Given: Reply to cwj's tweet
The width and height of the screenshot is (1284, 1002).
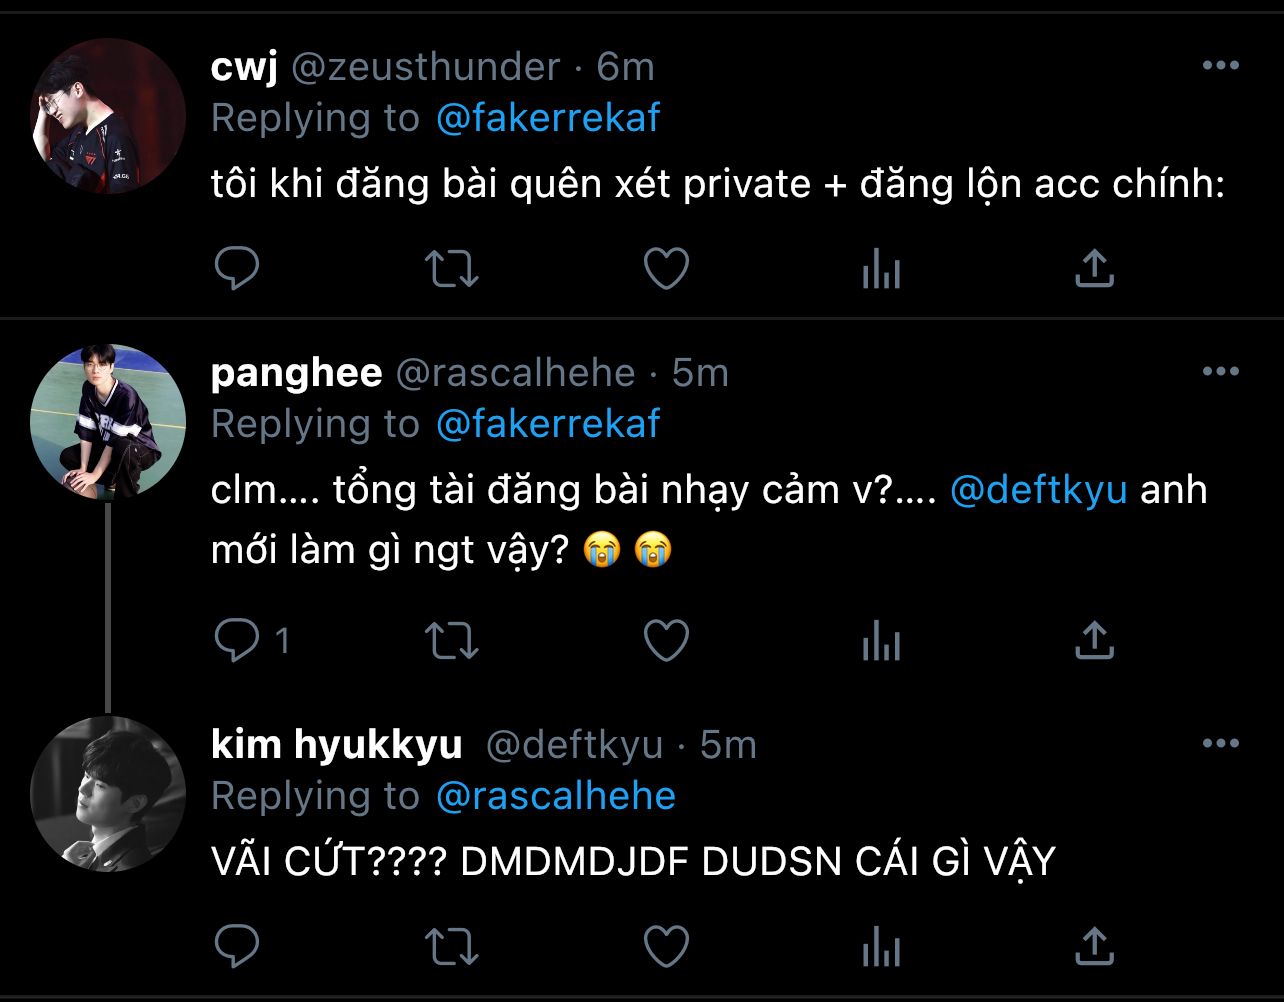Looking at the screenshot, I should [237, 268].
